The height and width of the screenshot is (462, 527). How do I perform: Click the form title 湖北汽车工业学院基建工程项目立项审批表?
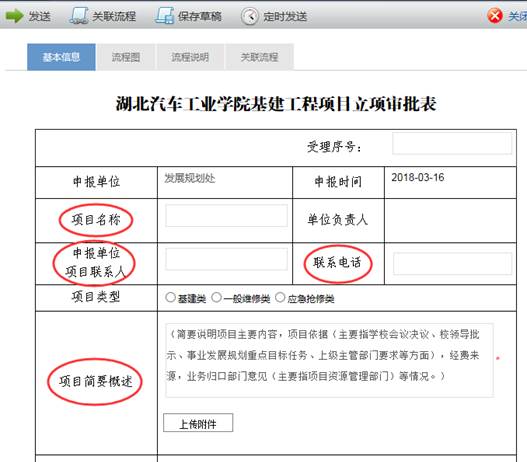coord(276,103)
